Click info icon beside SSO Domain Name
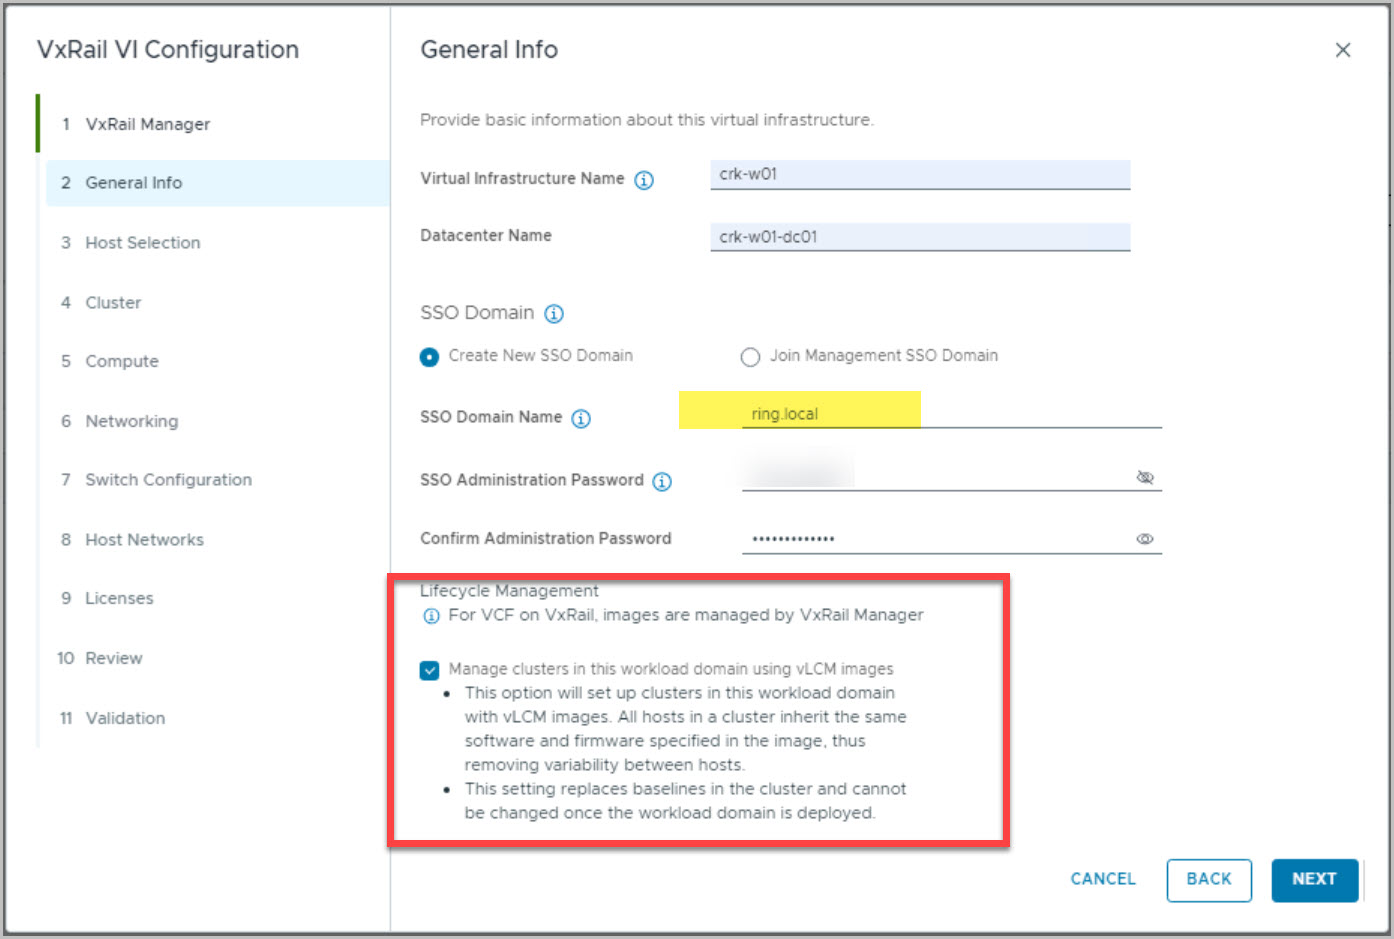This screenshot has width=1394, height=939. (581, 419)
